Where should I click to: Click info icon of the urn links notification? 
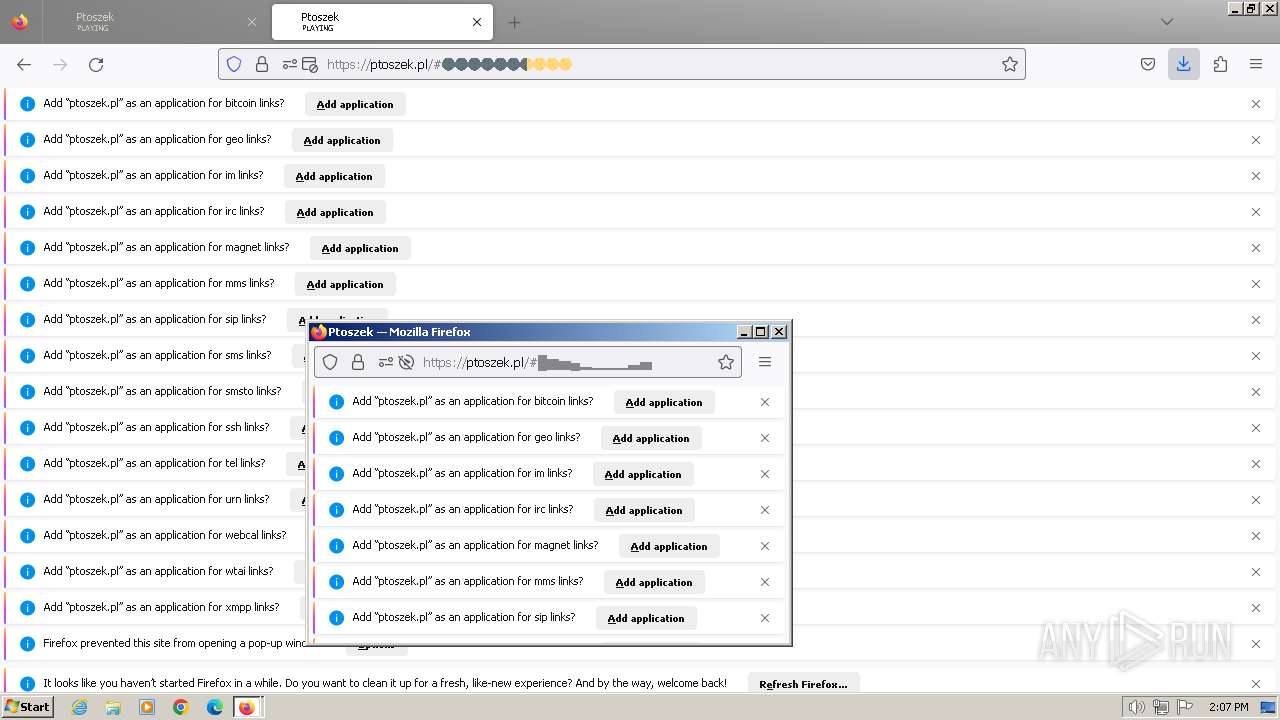click(27, 500)
